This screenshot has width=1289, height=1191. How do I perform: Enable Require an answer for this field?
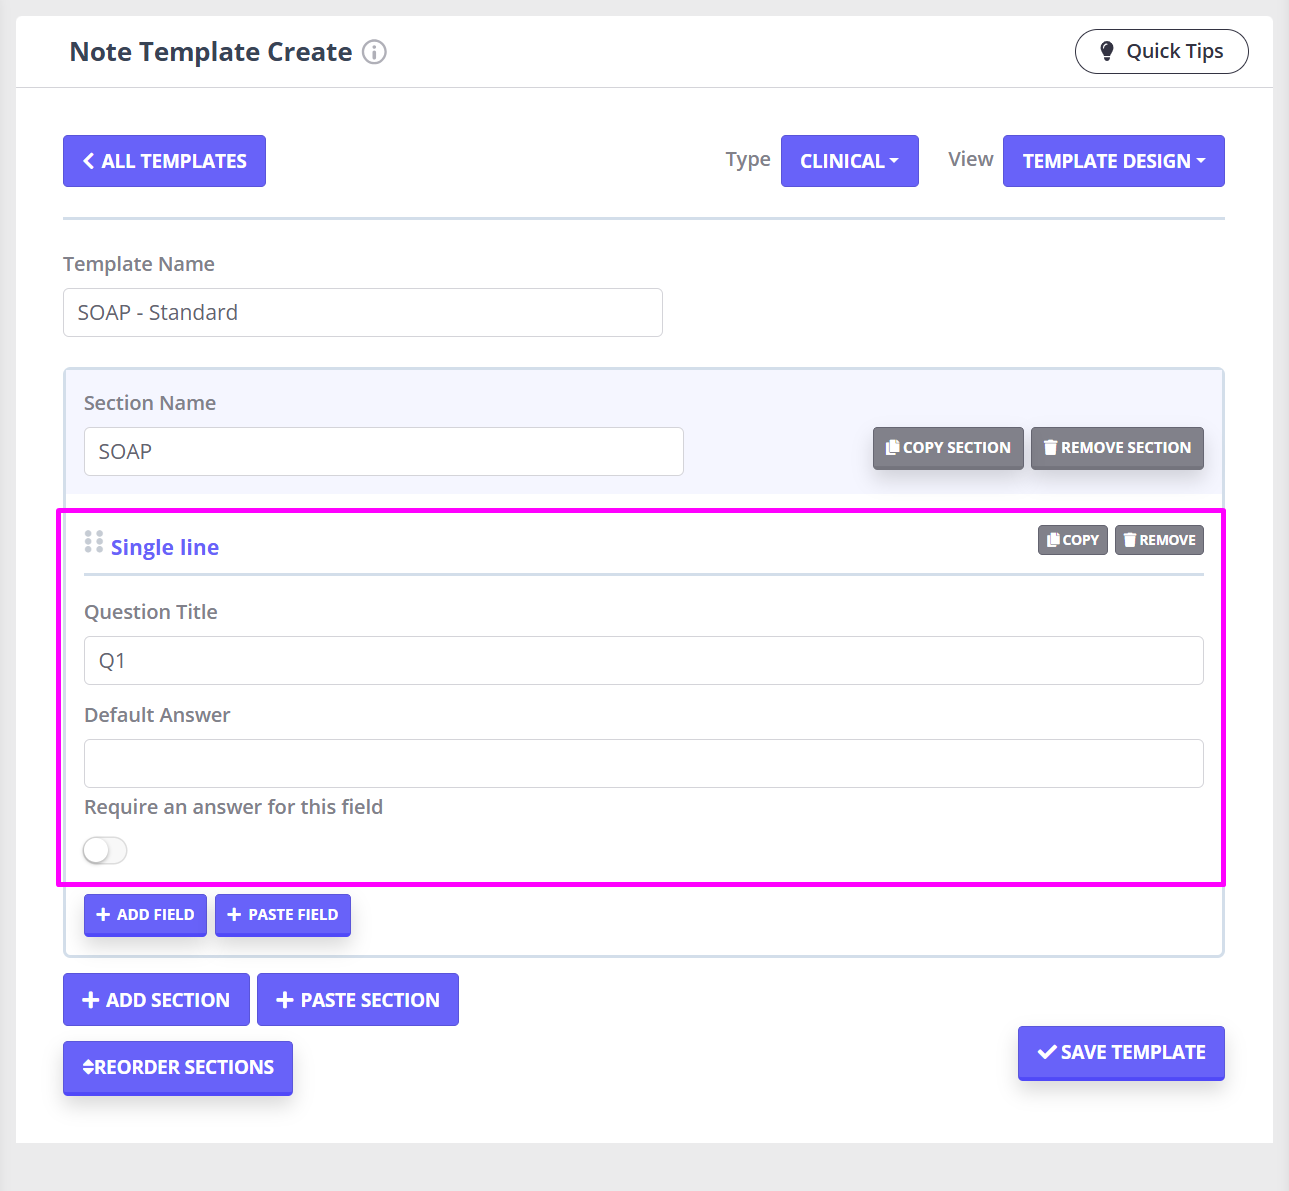[x=104, y=850]
